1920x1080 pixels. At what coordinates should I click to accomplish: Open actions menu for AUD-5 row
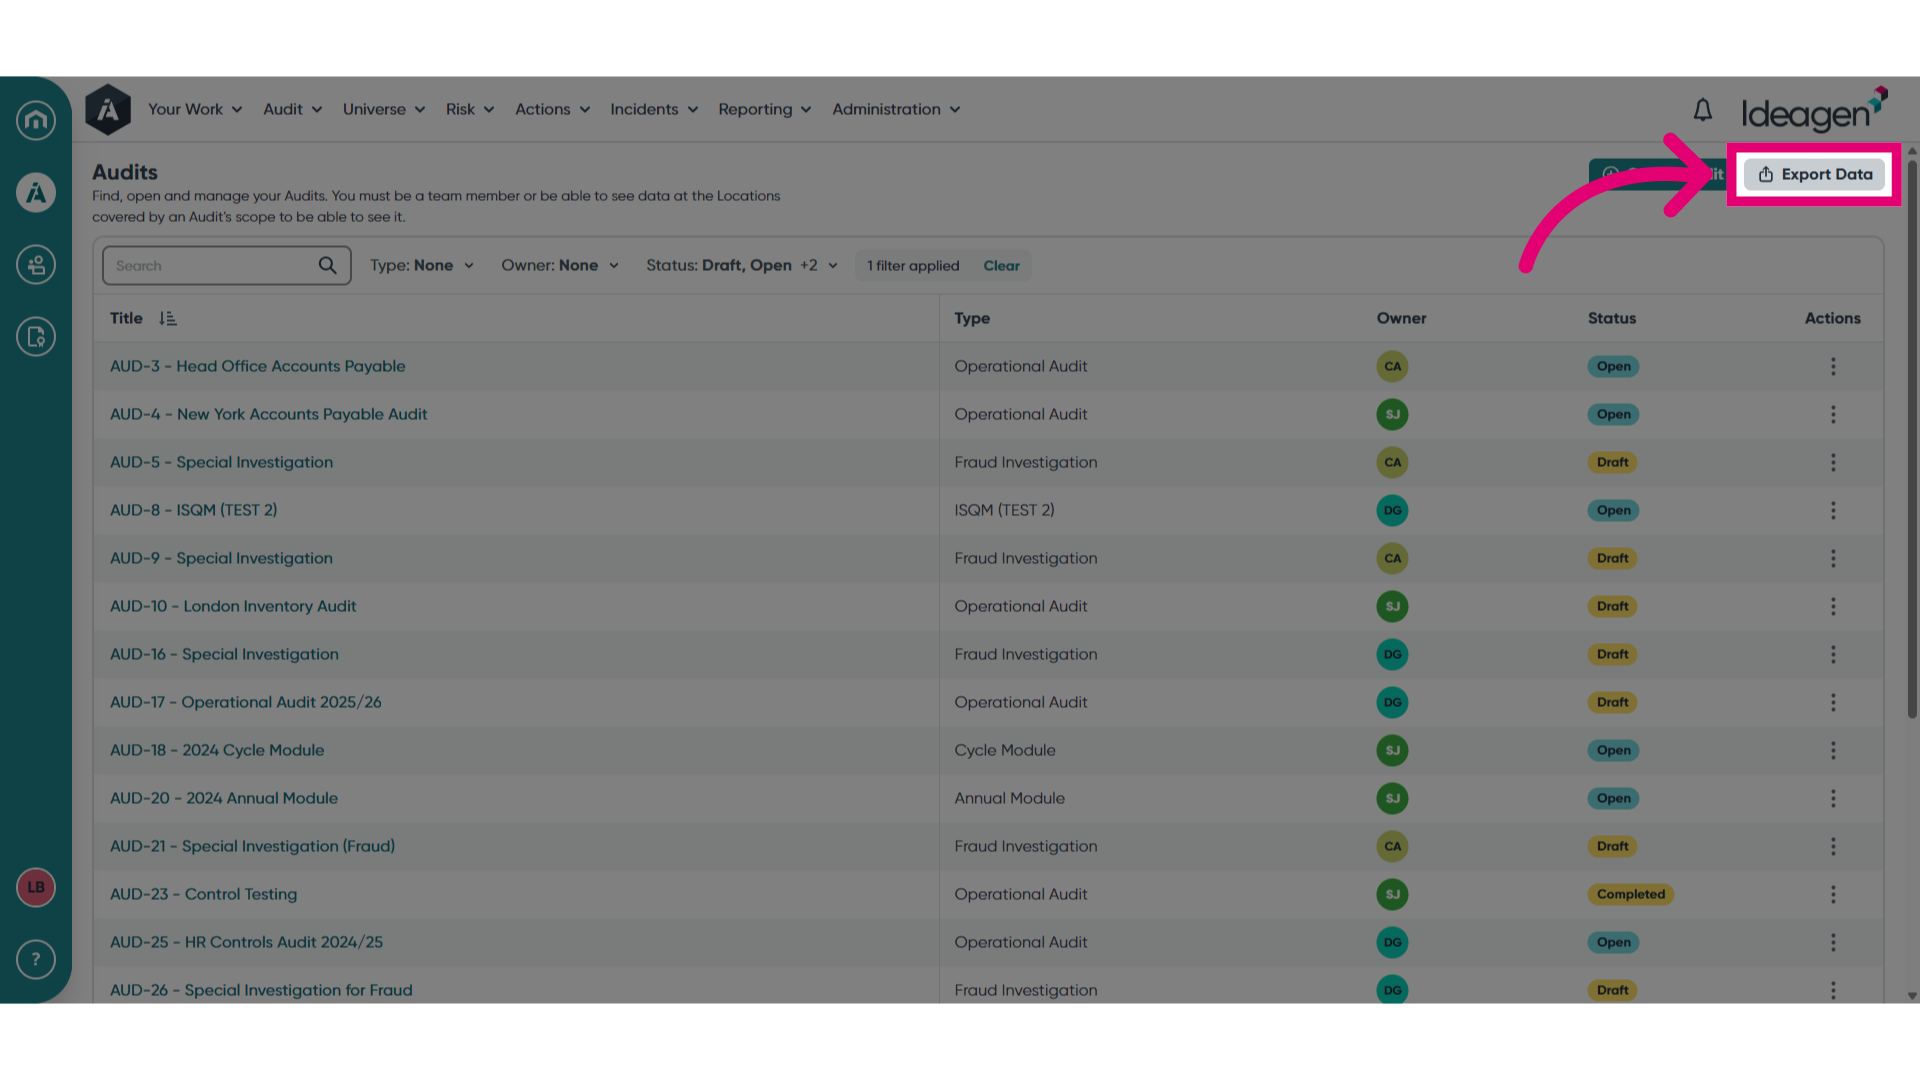click(x=1833, y=462)
